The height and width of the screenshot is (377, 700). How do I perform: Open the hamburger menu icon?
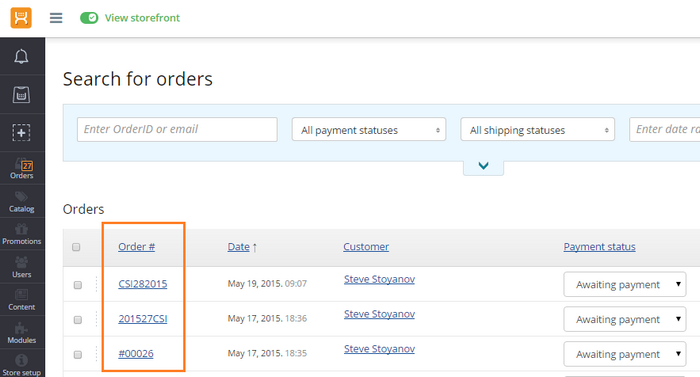click(x=56, y=18)
